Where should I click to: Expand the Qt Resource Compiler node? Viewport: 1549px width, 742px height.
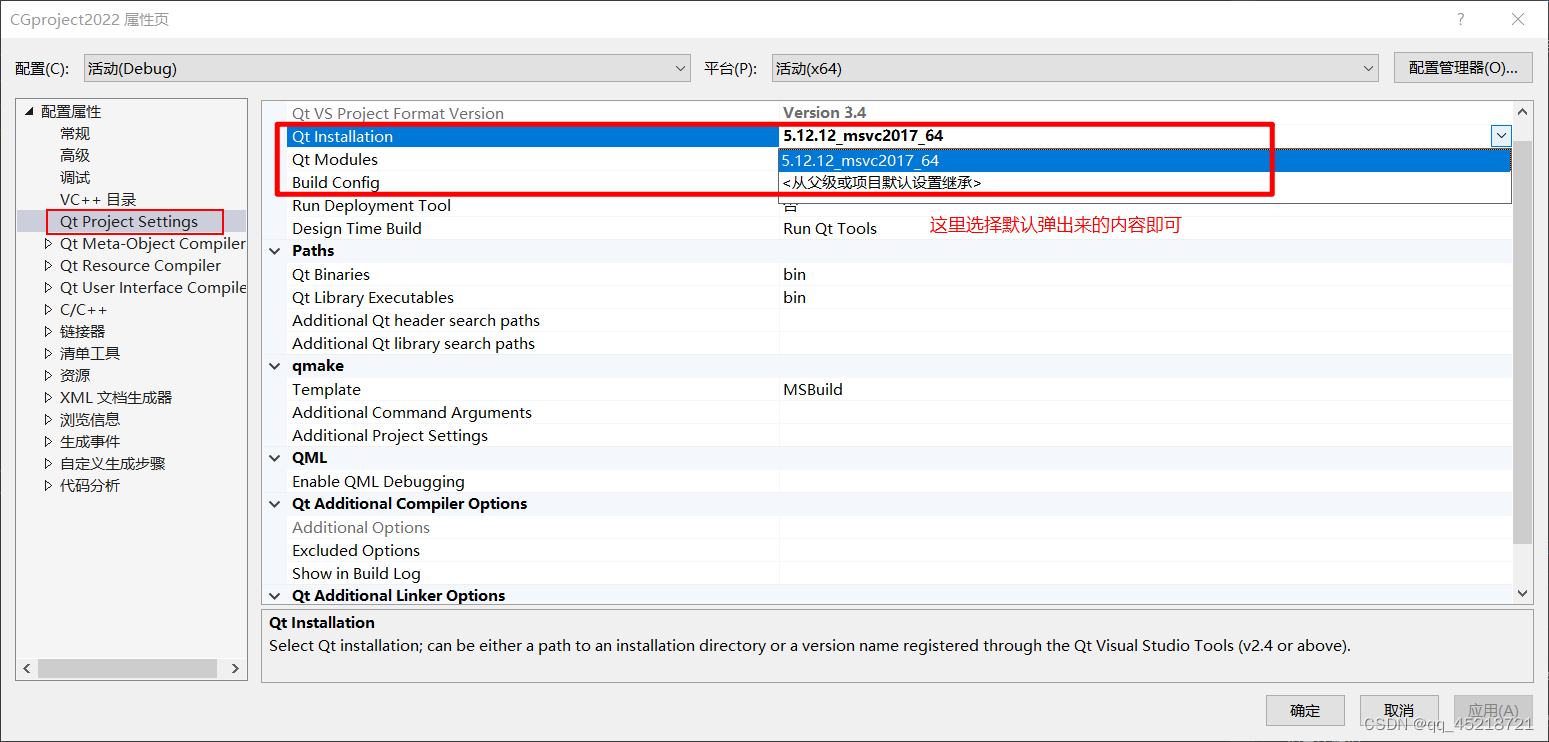49,266
